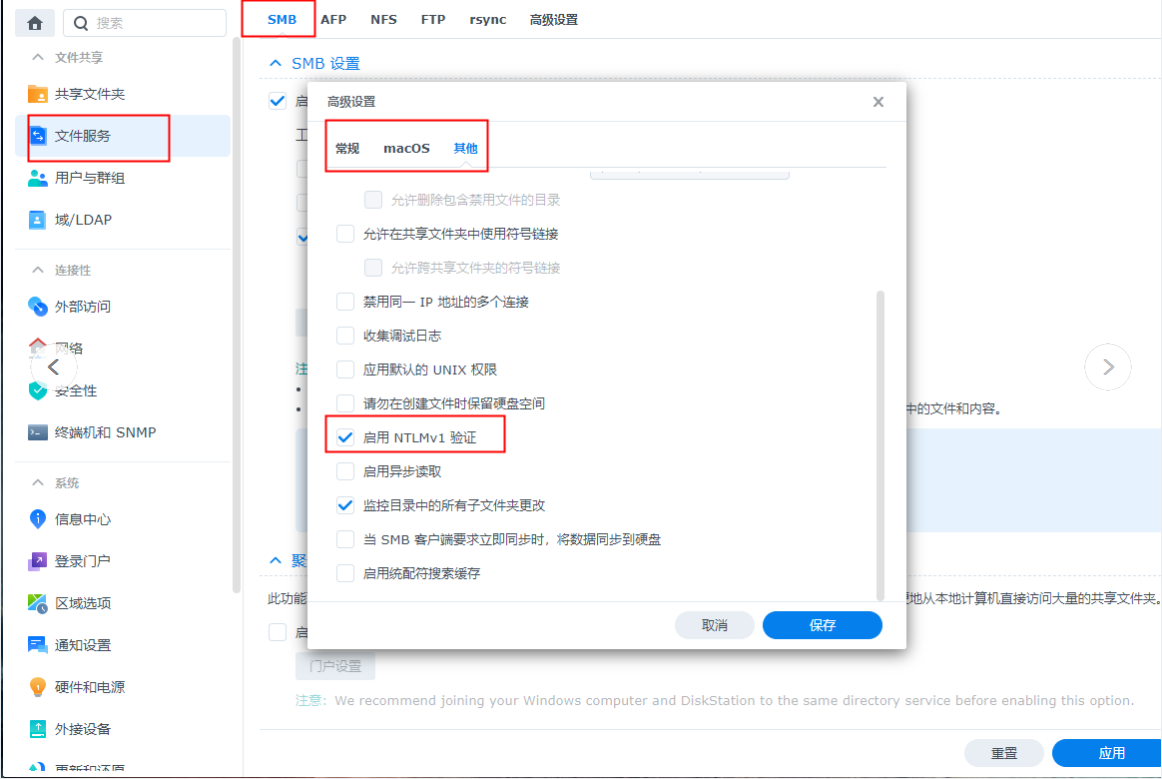Open the Hardware & Power (硬件和电源) icon
This screenshot has height=779, width=1162.
pyautogui.click(x=37, y=687)
